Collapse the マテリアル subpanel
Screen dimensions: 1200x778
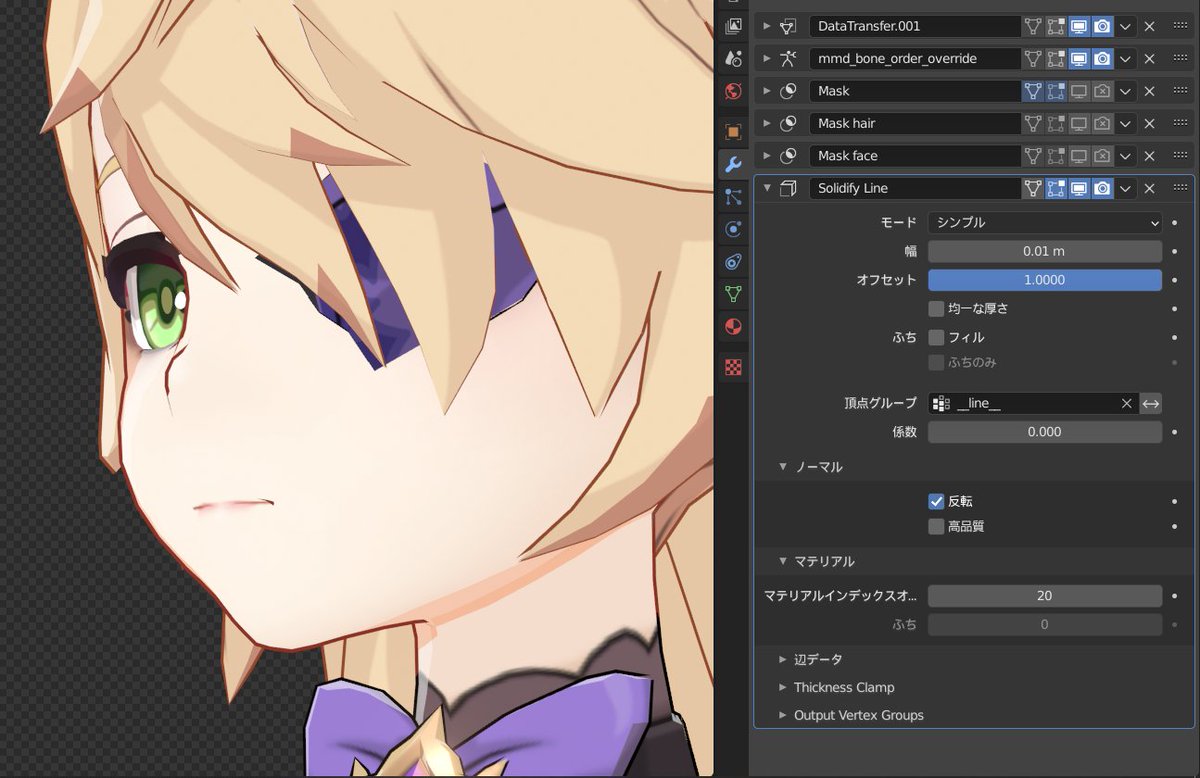[784, 562]
